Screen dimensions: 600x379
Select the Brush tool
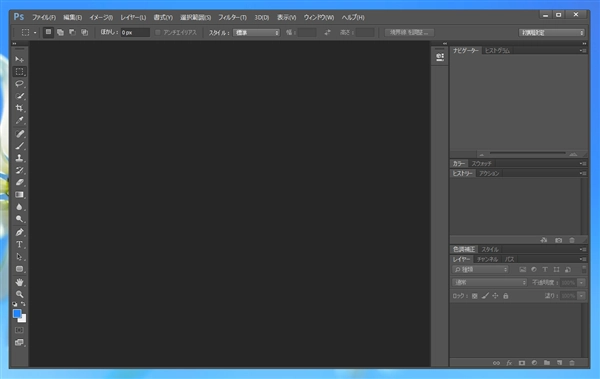(19, 146)
